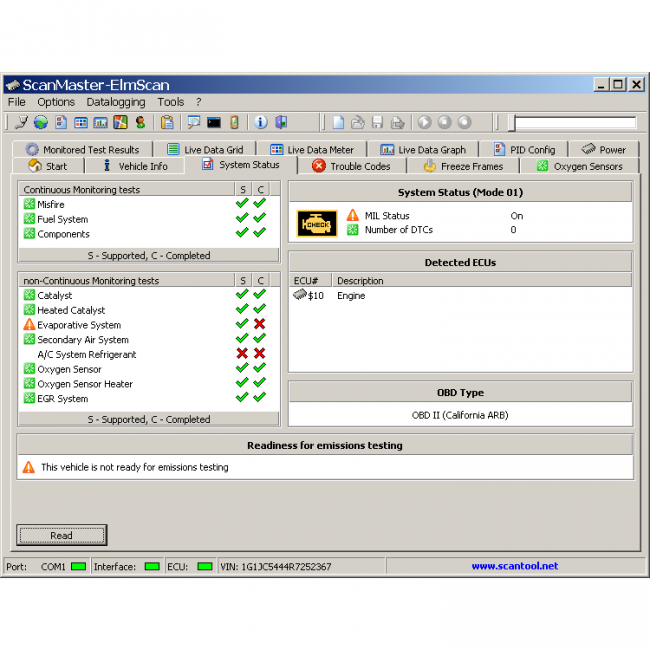Click the blue grid toolbar icon
The height and width of the screenshot is (650, 650).
(80, 122)
